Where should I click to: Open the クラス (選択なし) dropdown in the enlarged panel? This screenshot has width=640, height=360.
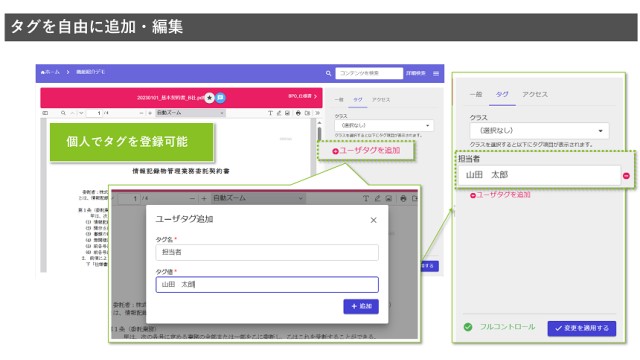(539, 131)
